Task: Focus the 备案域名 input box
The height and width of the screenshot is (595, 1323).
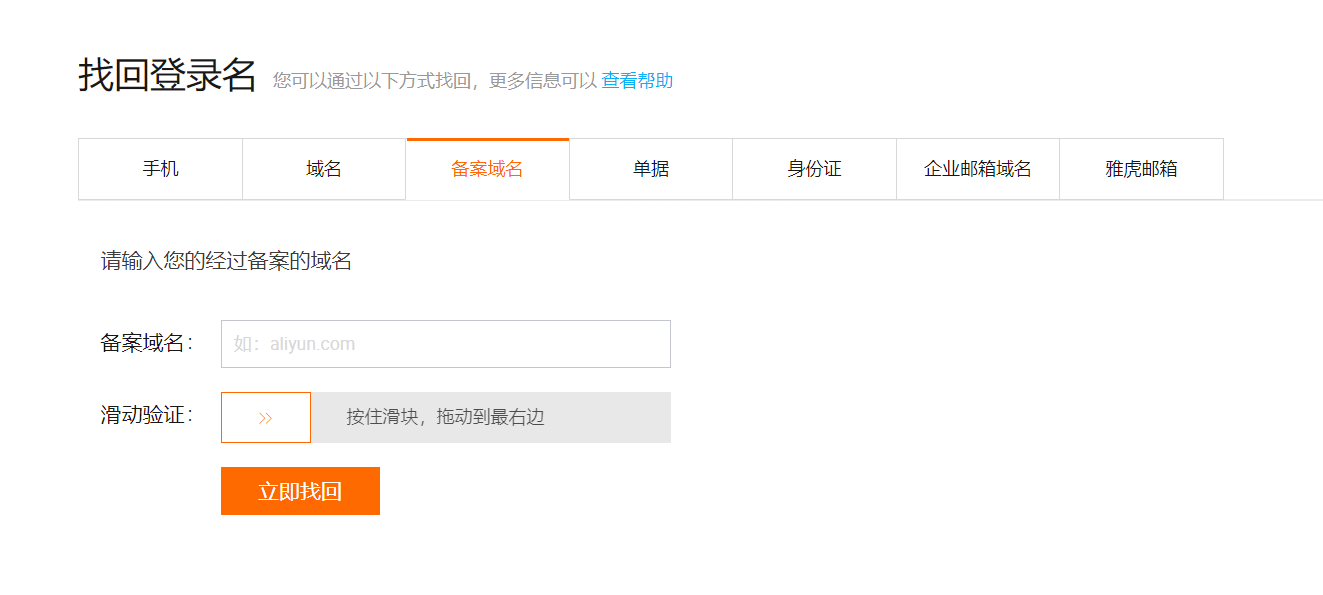Action: tap(500, 344)
